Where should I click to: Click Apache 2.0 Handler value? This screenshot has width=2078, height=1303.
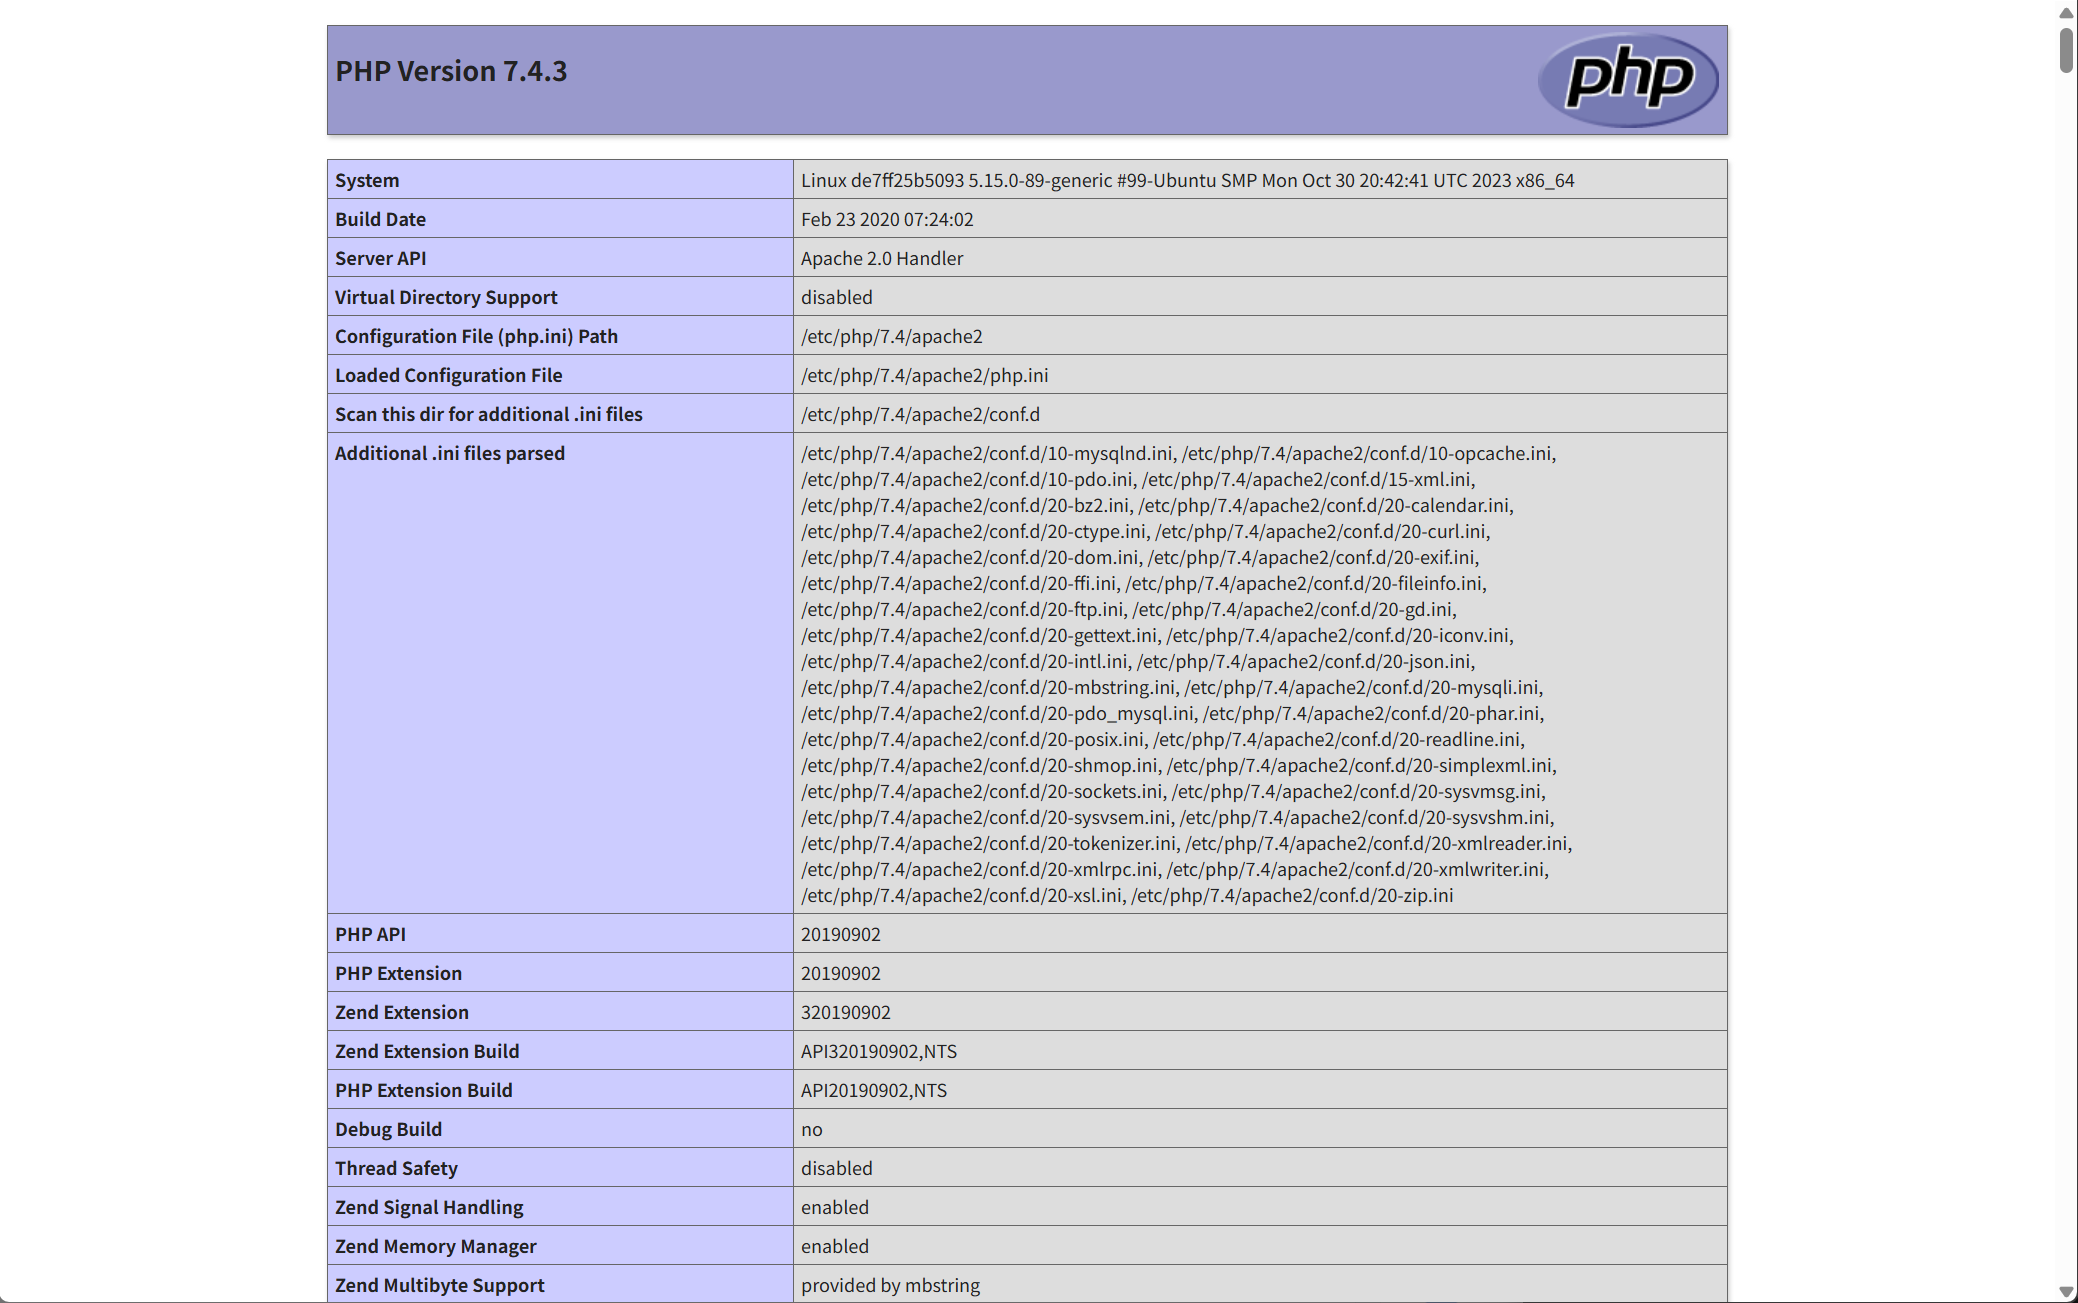click(x=882, y=258)
